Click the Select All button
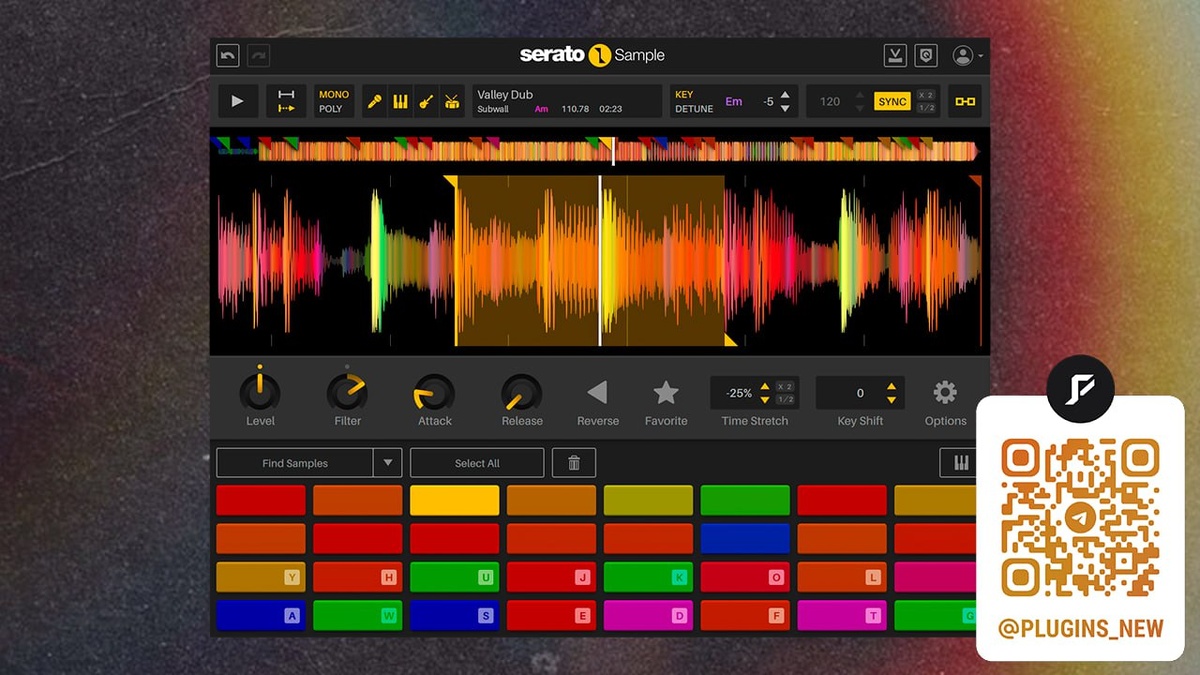1200x675 pixels. [x=477, y=463]
